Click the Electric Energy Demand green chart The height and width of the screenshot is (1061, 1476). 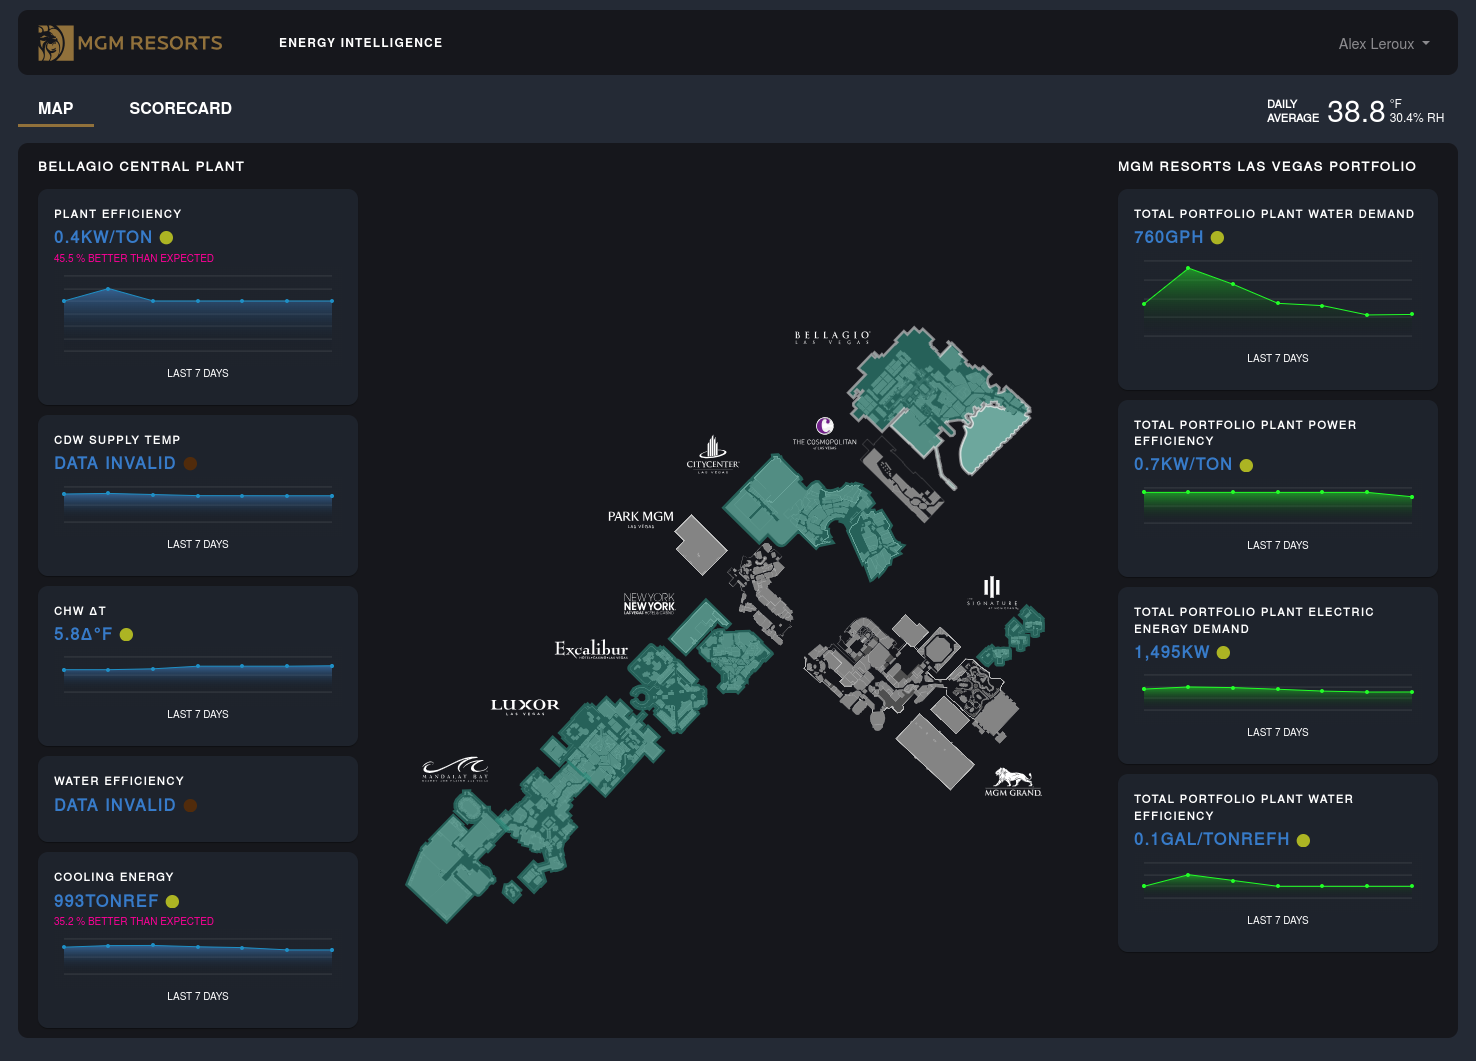coord(1278,692)
